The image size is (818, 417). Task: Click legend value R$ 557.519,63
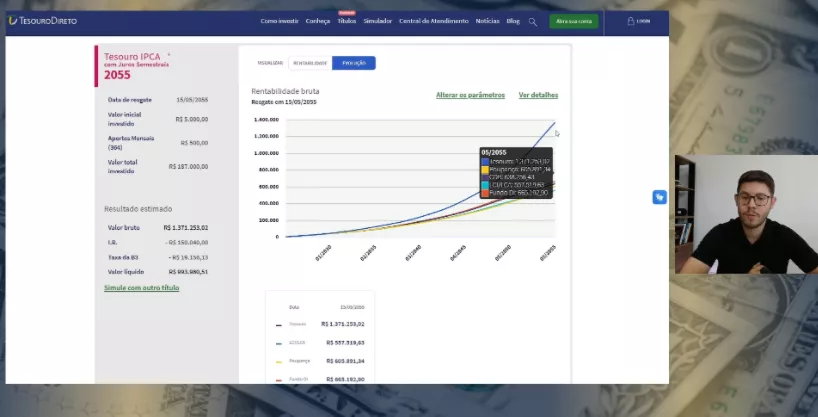click(345, 343)
